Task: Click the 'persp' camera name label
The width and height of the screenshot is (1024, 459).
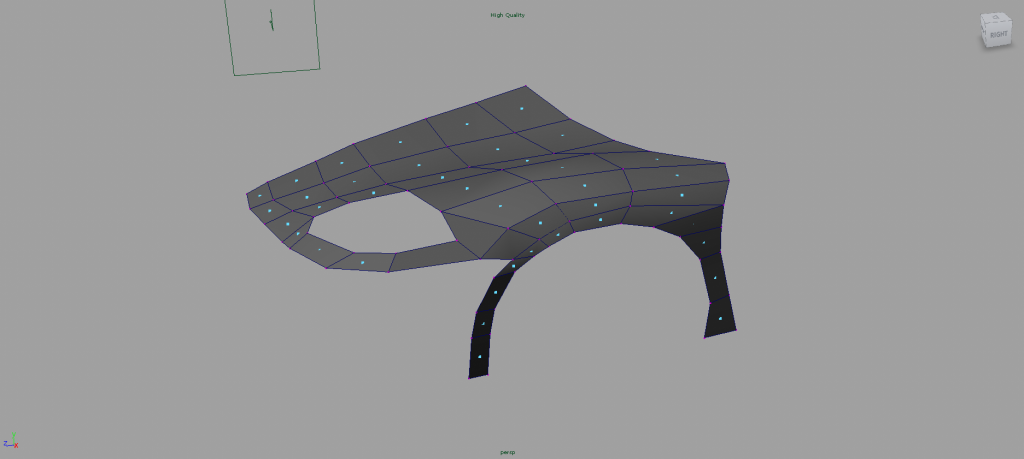Action: tap(507, 452)
